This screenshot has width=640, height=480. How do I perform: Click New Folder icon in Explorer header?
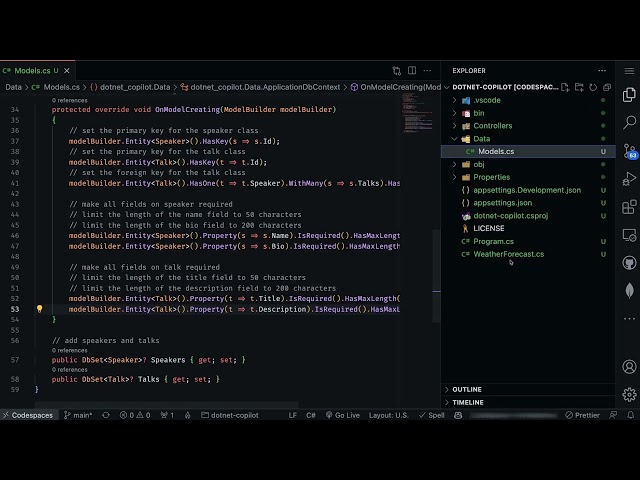[579, 87]
